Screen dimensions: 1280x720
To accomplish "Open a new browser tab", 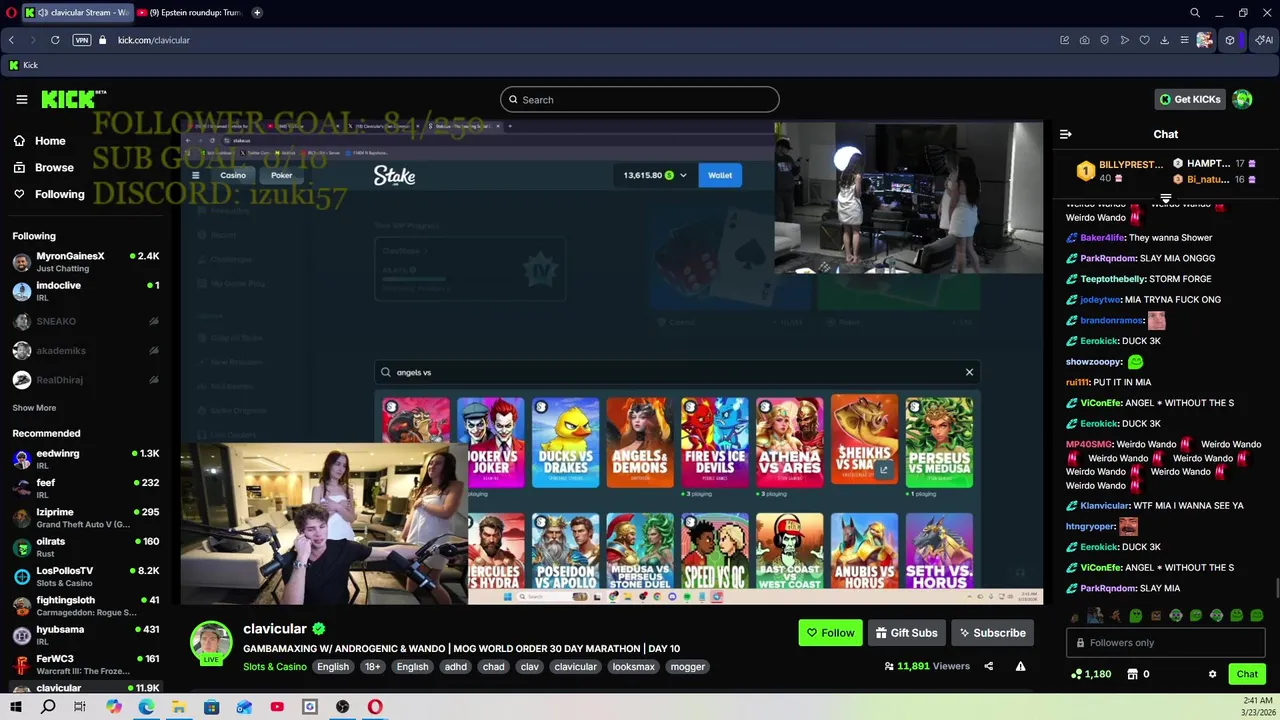I will coord(257,13).
